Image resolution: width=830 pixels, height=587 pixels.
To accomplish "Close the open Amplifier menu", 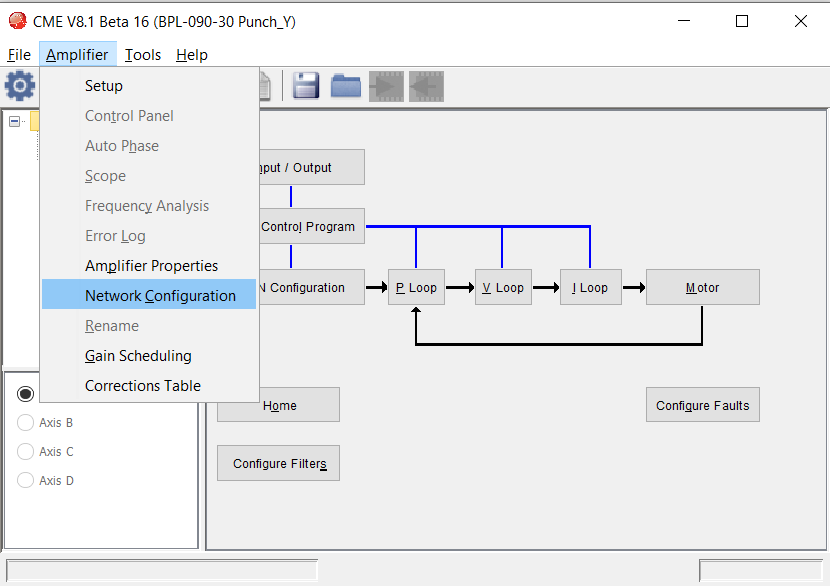I will [x=77, y=55].
